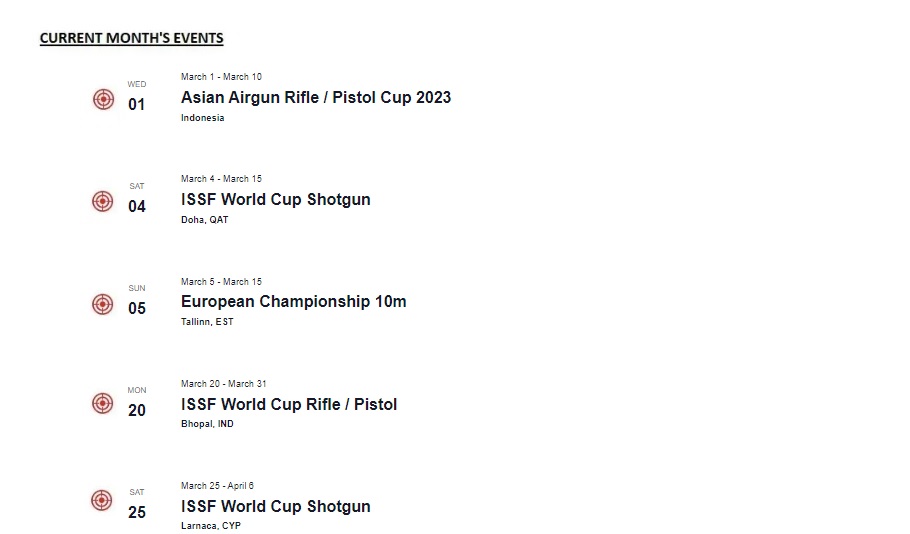Click the March 25 - April 6 date range

(217, 486)
